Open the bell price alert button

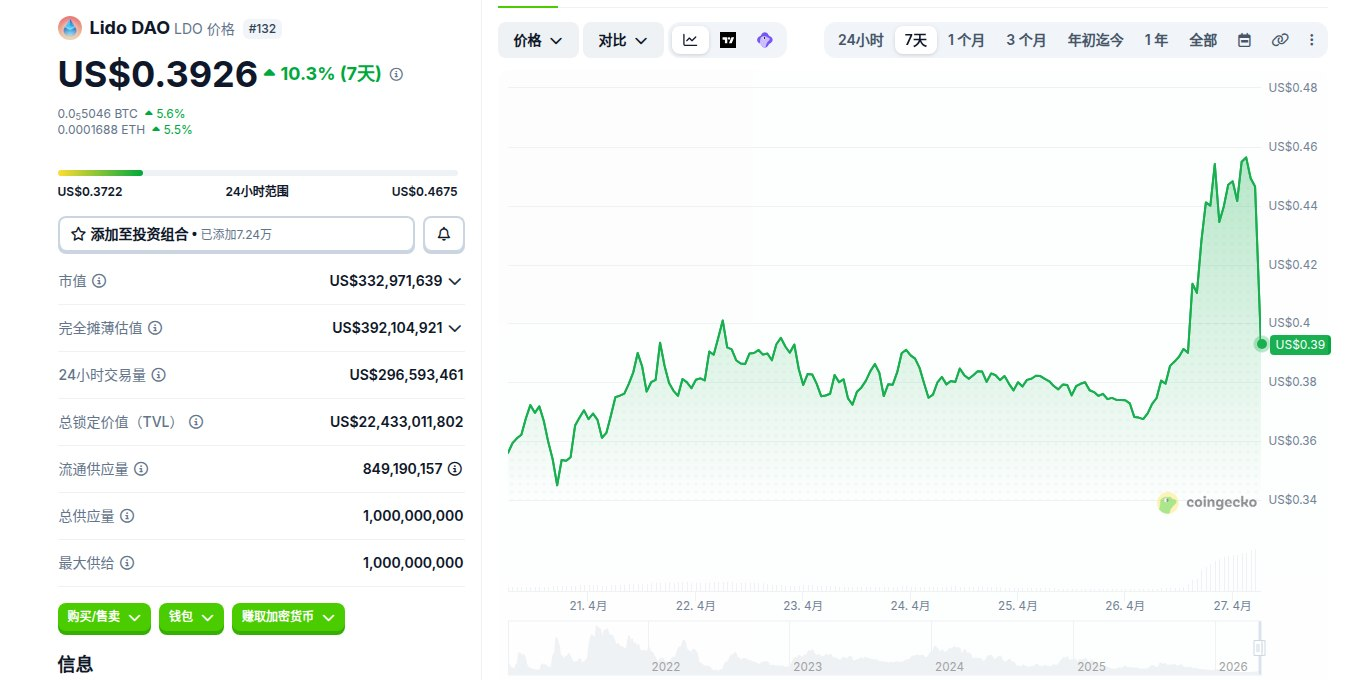pos(444,234)
